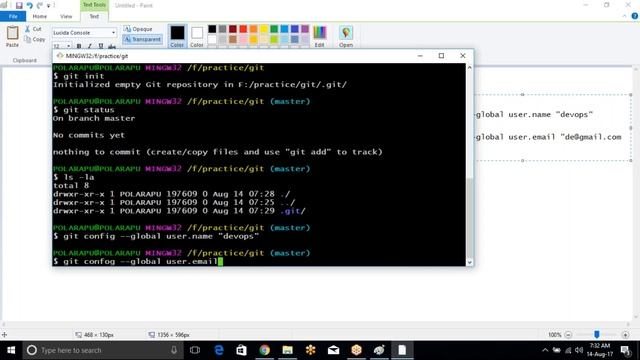This screenshot has width=640, height=360.
Task: Open Action Center notifications icon
Action: [625, 350]
